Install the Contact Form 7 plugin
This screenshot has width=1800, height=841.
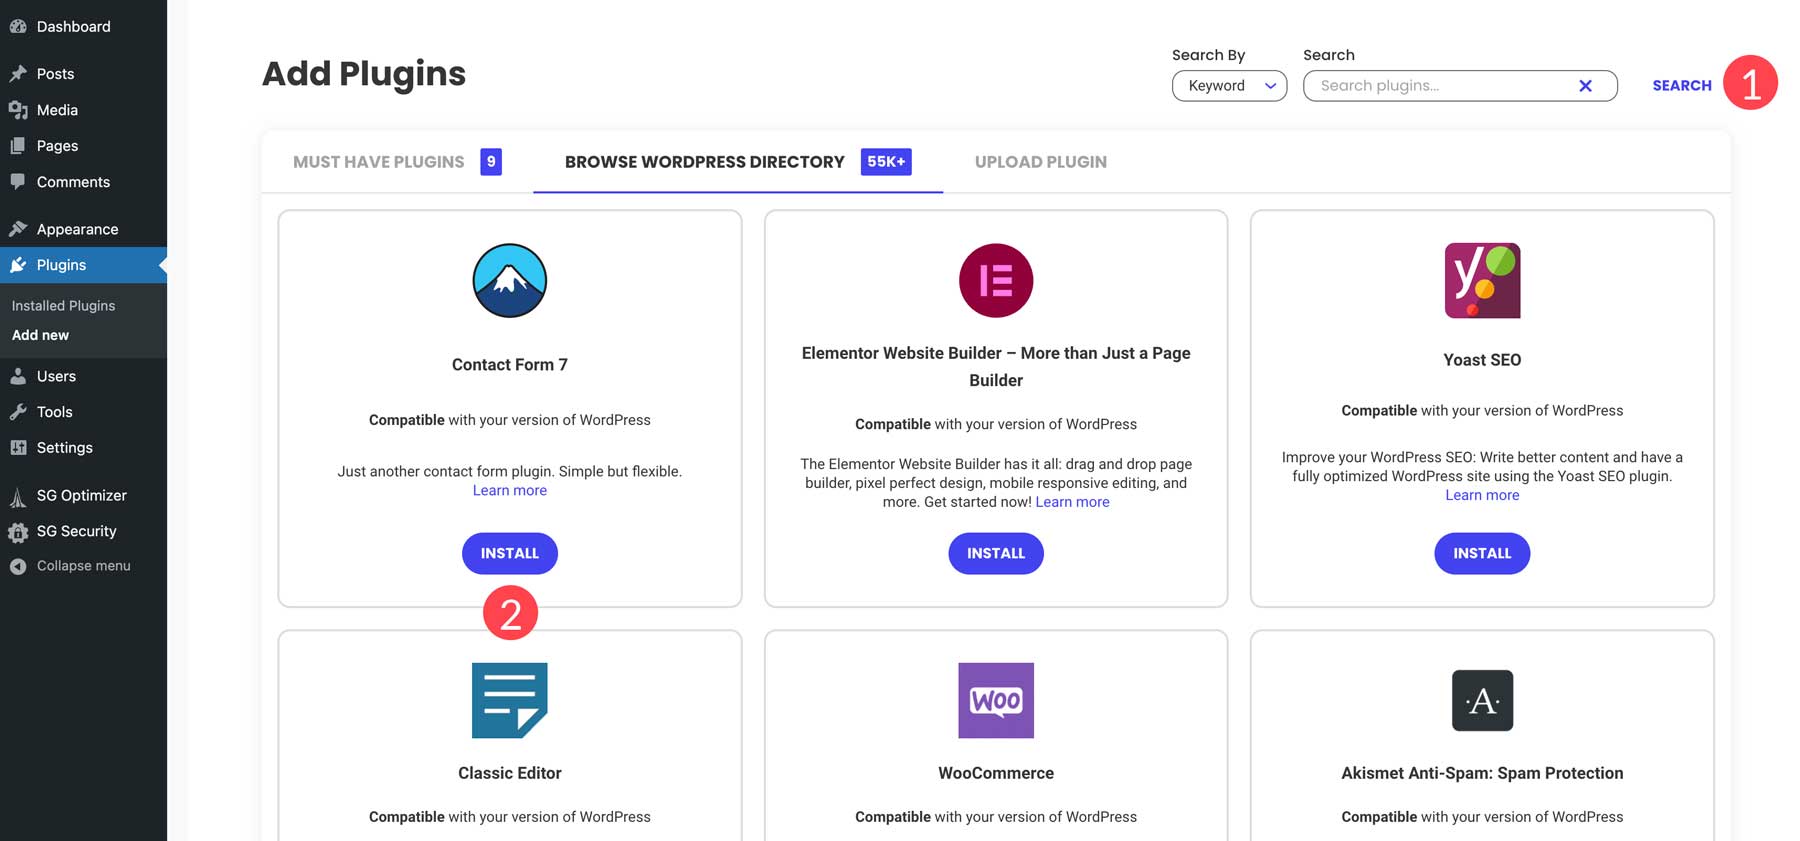(x=509, y=553)
